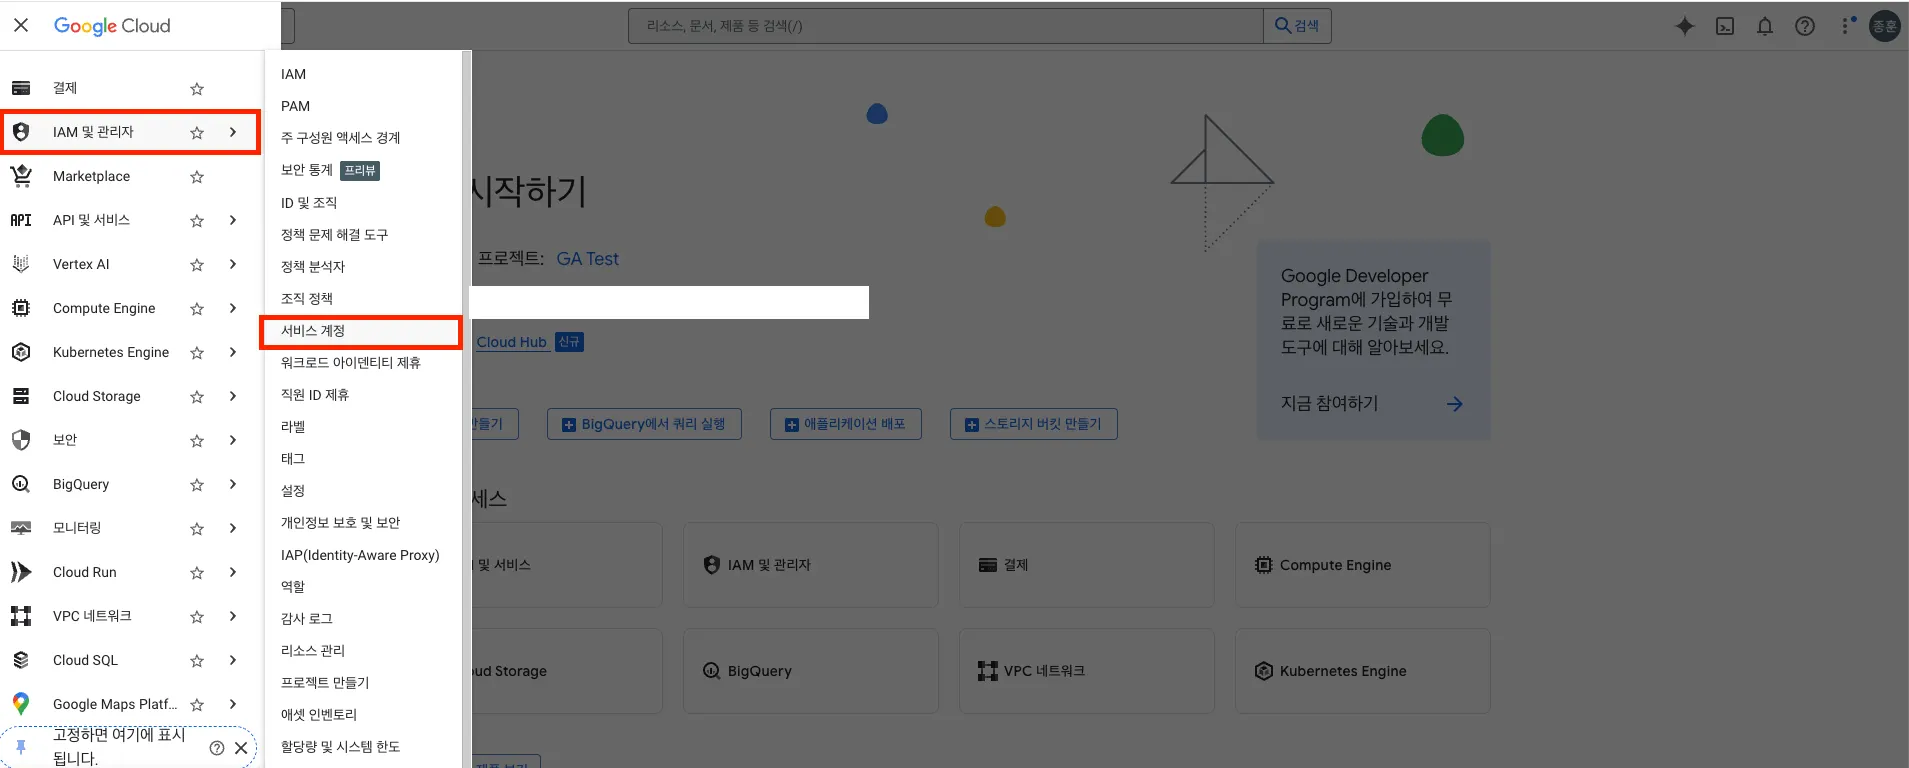The height and width of the screenshot is (768, 1909).
Task: Open the account avatar in top bar
Action: 1885,26
